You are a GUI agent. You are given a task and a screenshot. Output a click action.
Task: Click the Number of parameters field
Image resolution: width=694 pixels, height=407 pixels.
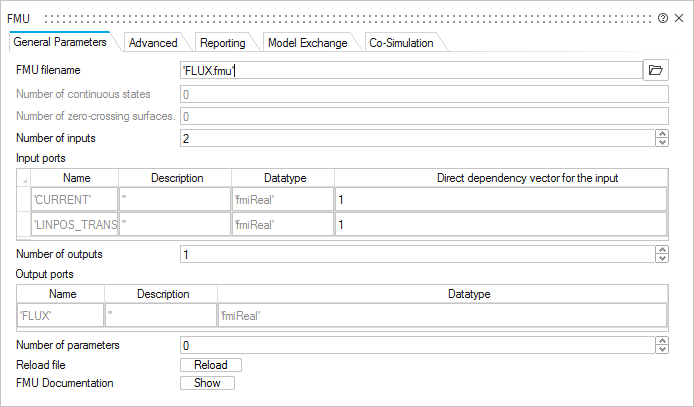coord(417,346)
